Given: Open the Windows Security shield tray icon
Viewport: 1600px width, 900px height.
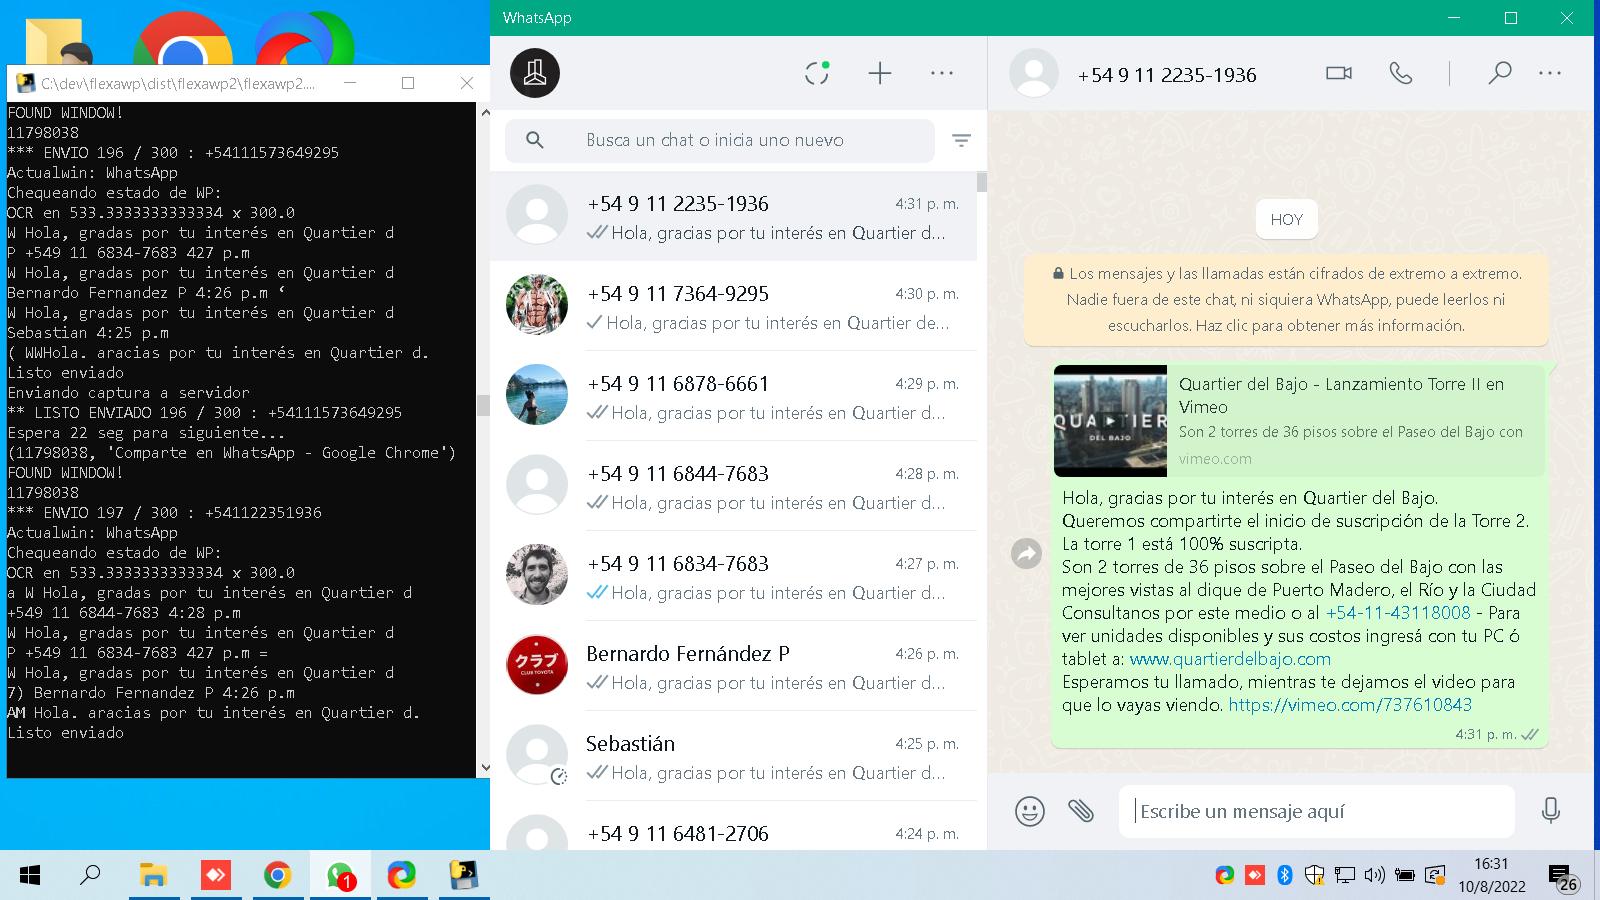Looking at the screenshot, I should (x=1314, y=876).
